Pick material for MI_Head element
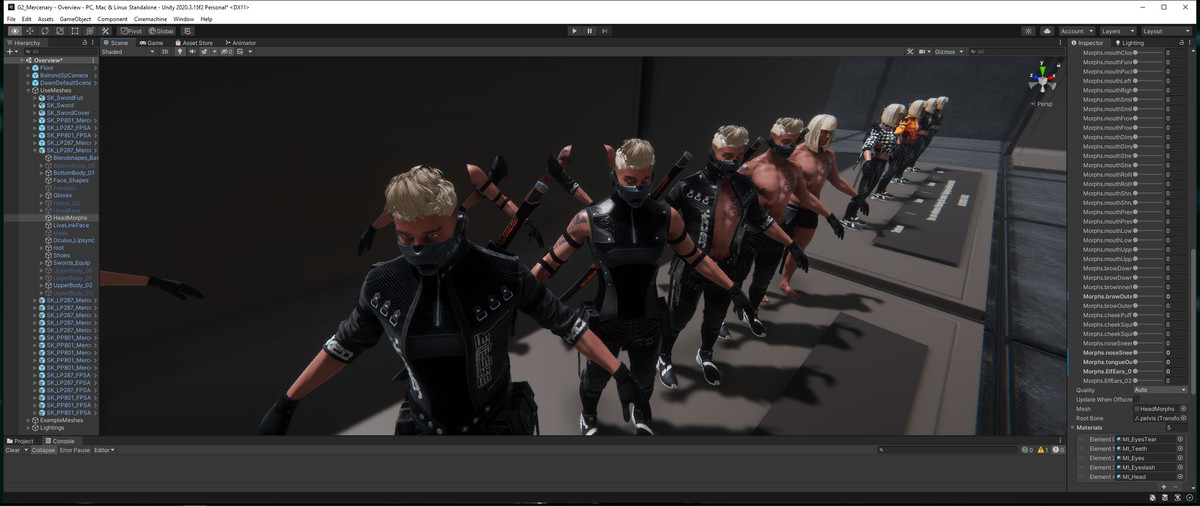This screenshot has height=506, width=1200. (1180, 477)
